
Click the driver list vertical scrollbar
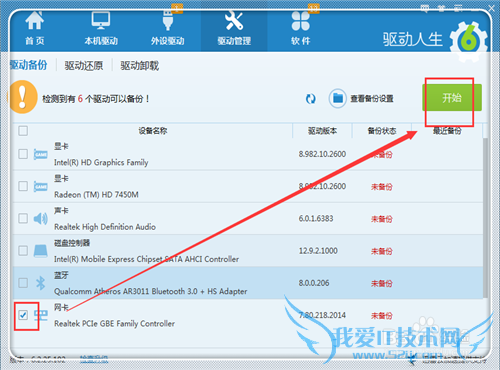tap(486, 217)
